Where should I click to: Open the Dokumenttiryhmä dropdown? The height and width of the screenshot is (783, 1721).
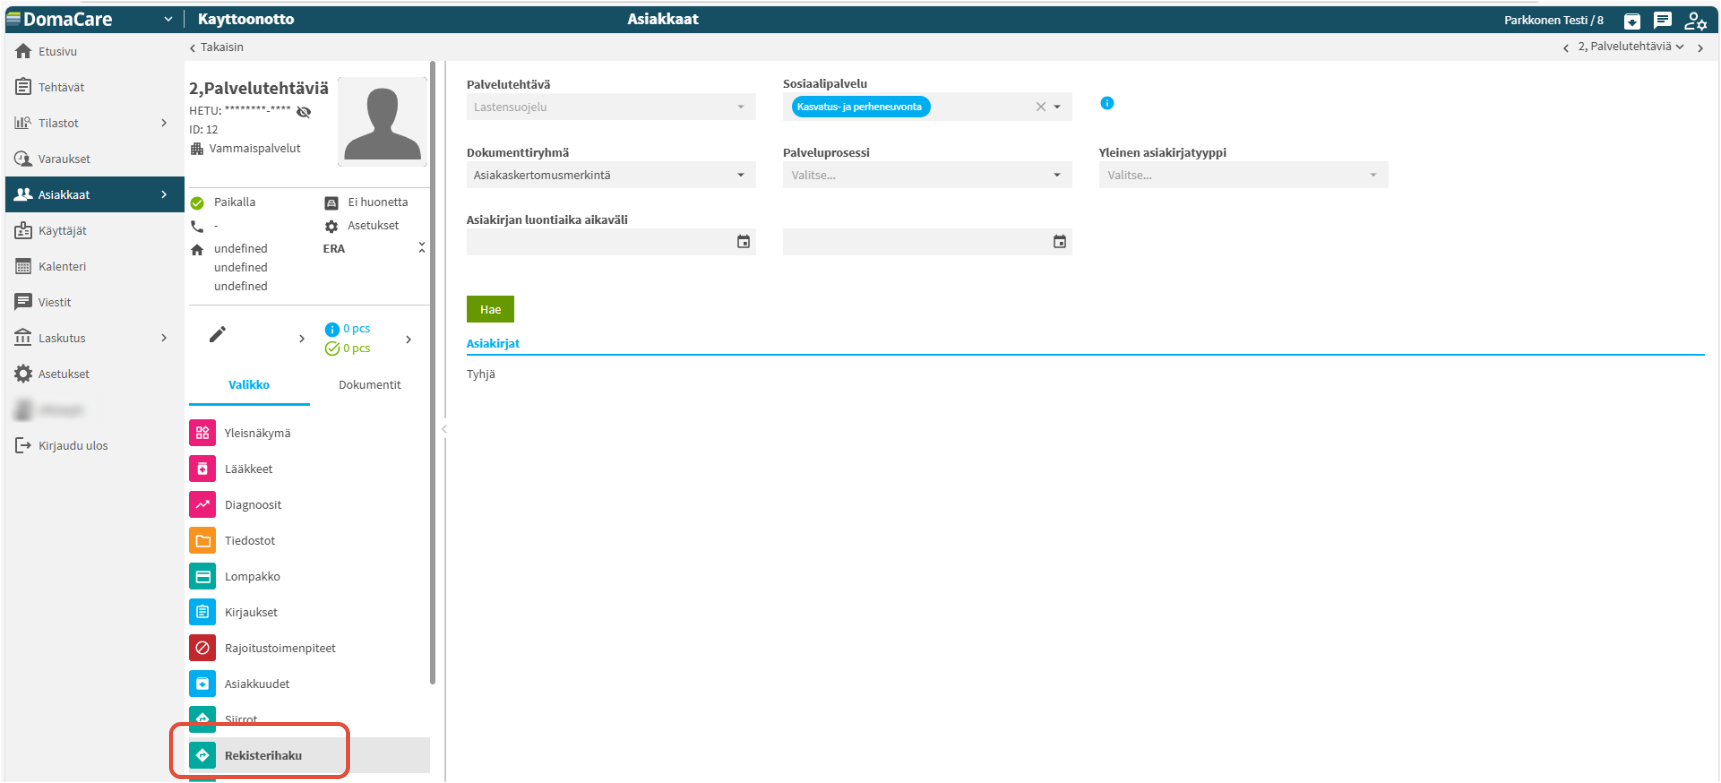click(611, 175)
